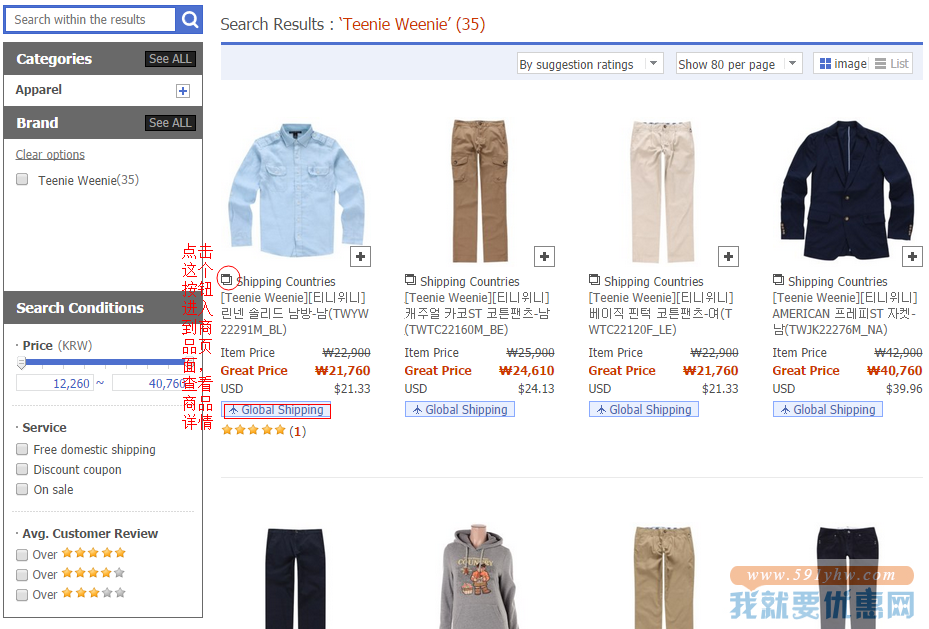929x629 pixels.
Task: Click See ALL in Categories header
Action: (170, 59)
